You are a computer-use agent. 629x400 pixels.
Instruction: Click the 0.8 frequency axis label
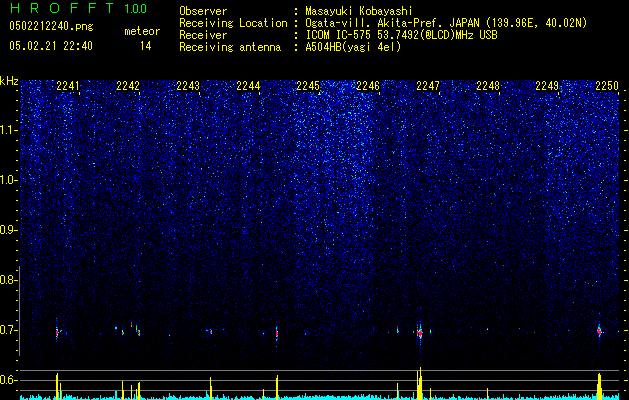click(x=8, y=280)
